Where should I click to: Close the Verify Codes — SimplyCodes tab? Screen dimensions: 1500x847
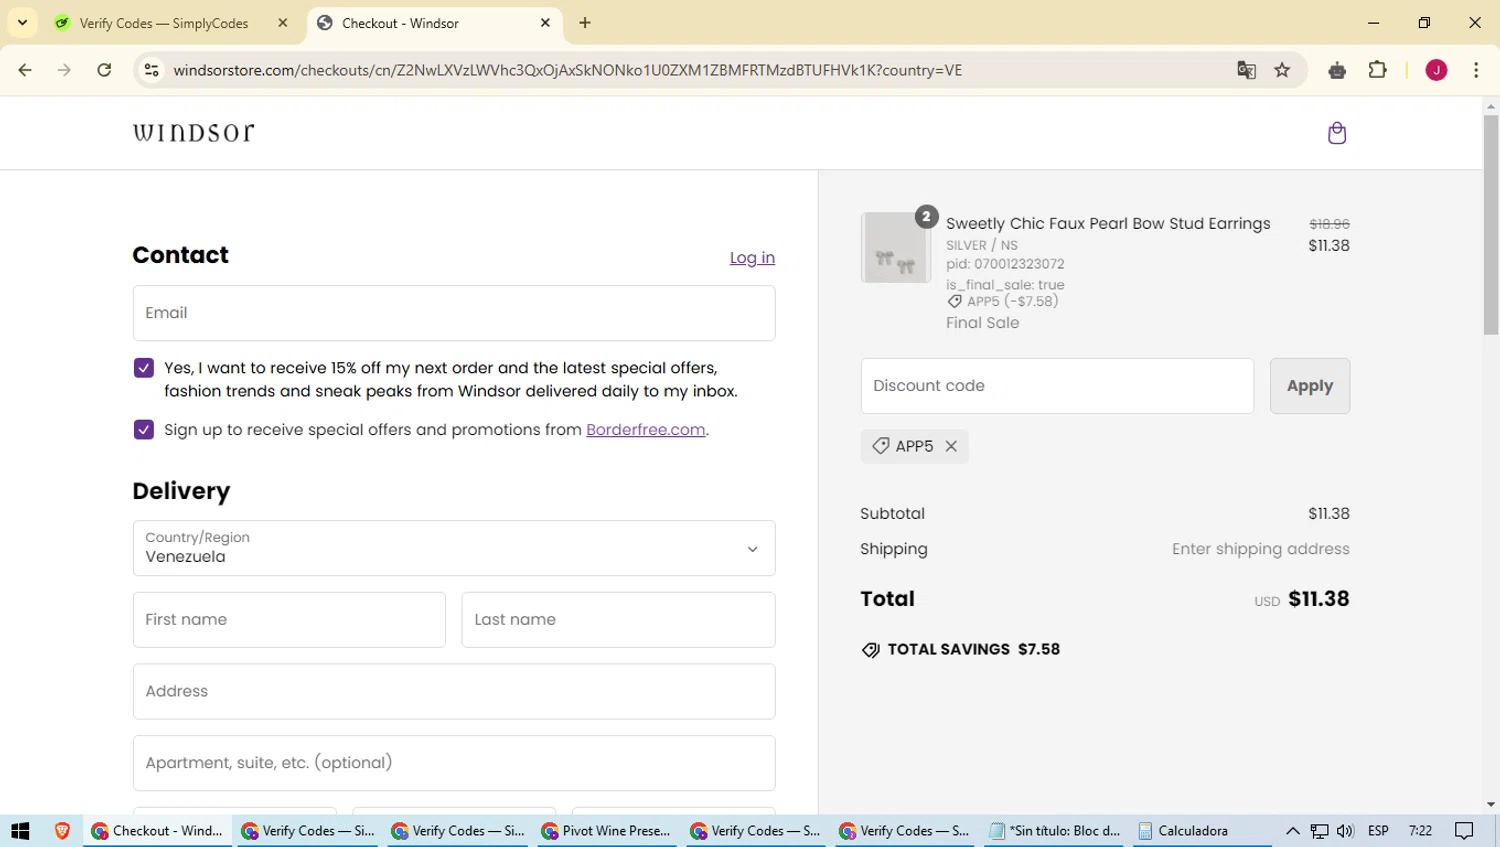pyautogui.click(x=283, y=23)
